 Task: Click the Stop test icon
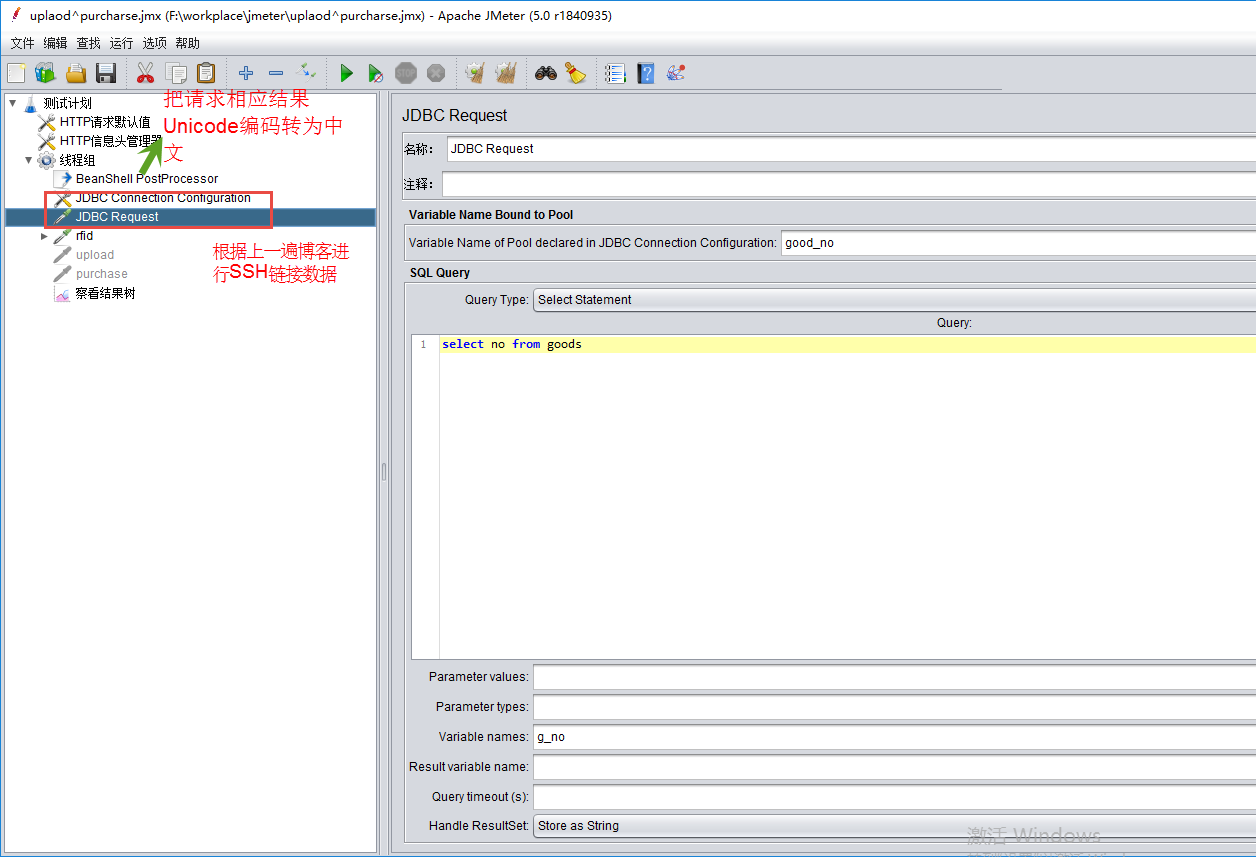406,73
